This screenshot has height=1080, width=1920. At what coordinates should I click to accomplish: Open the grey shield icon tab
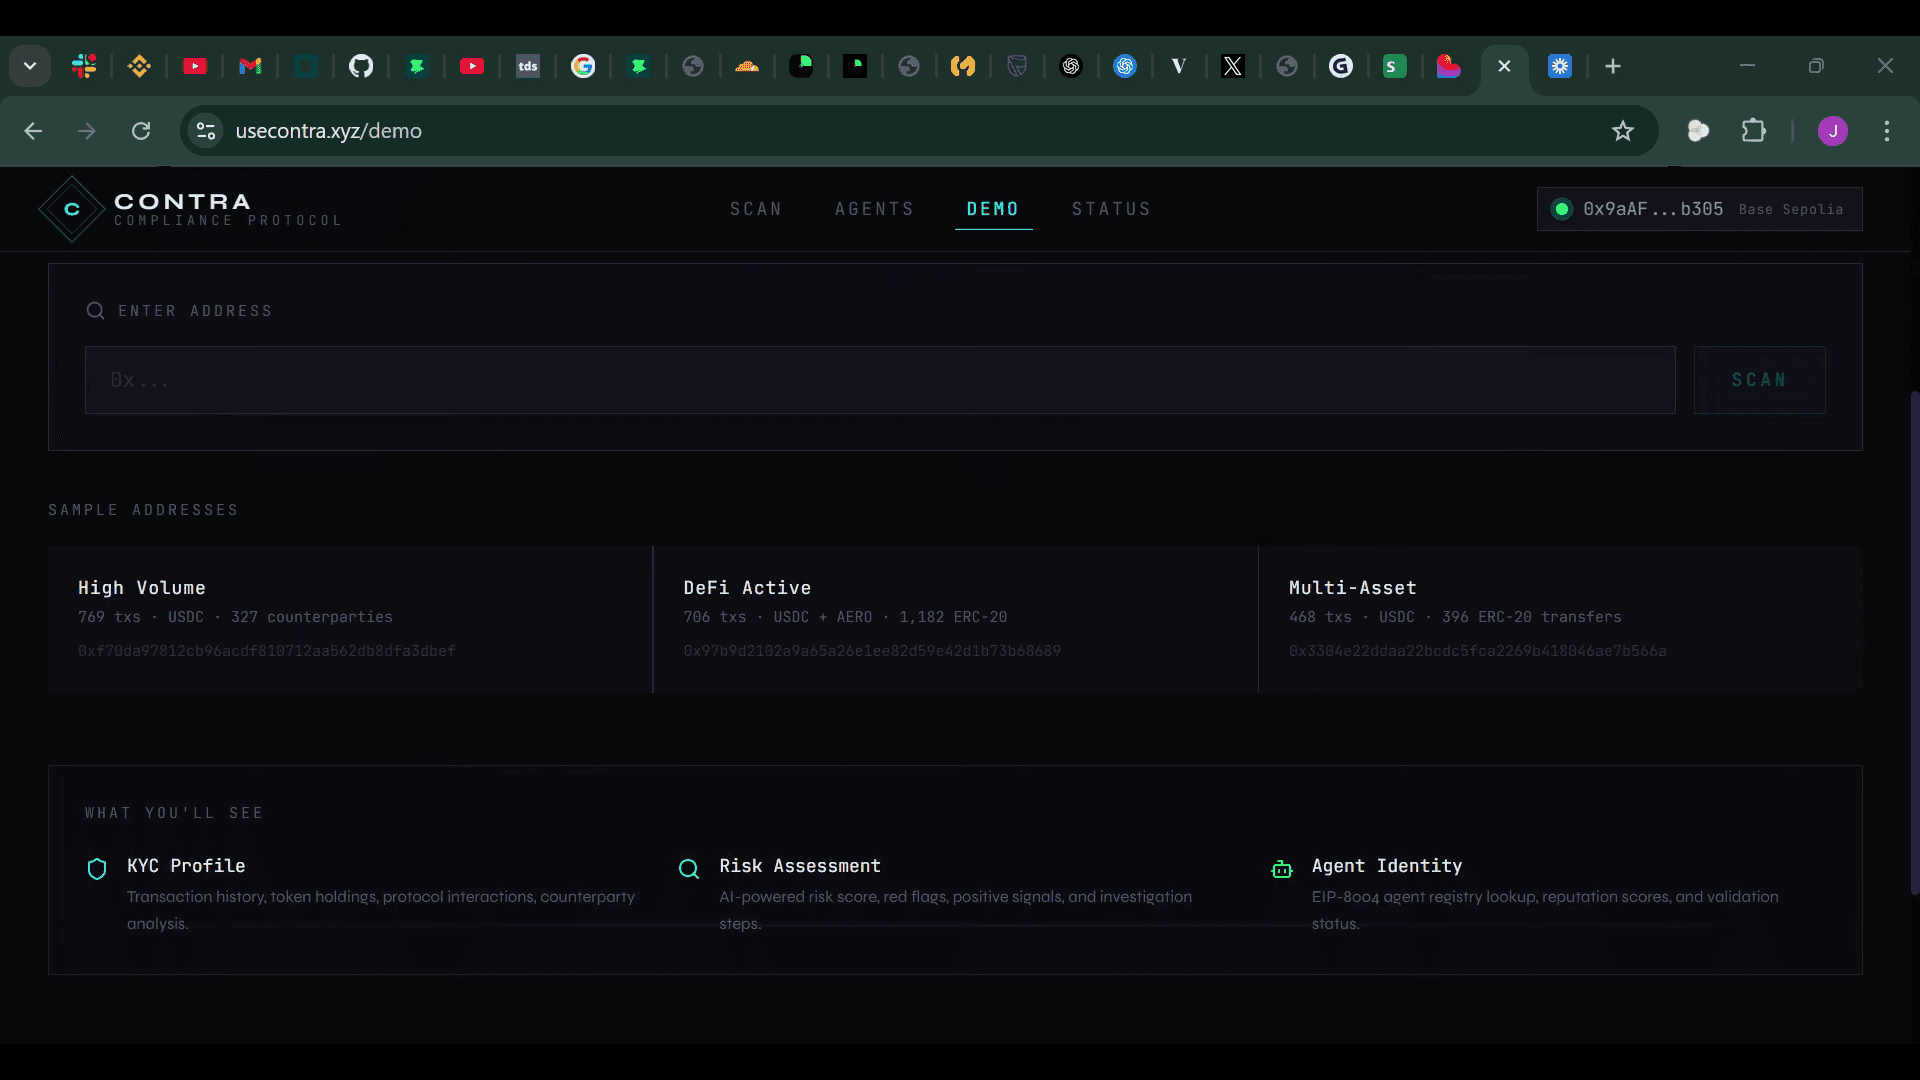coord(1017,66)
